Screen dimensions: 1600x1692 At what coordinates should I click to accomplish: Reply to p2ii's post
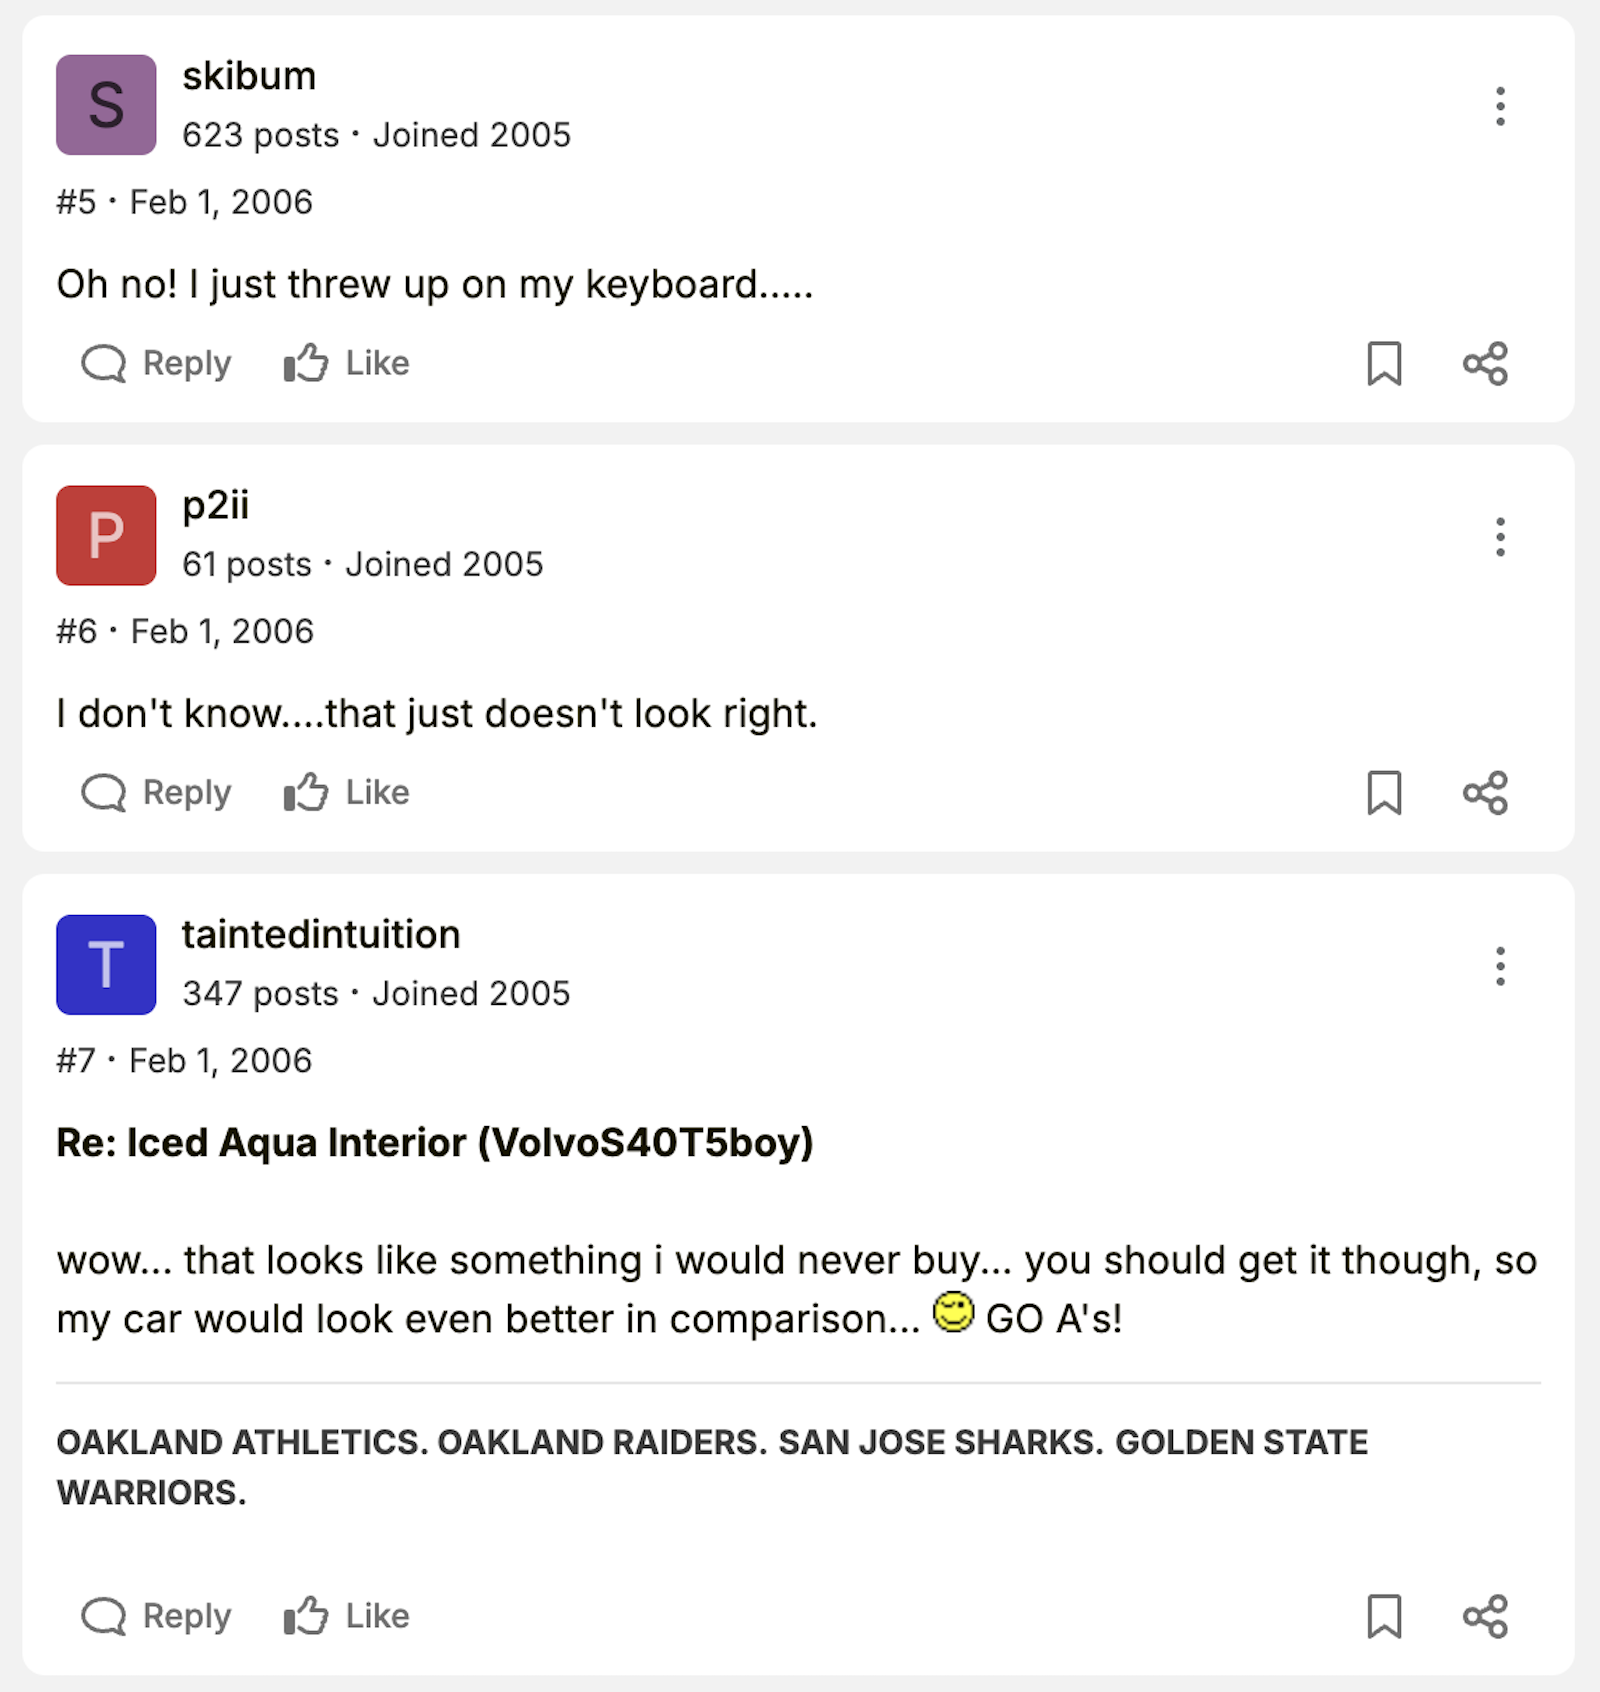tap(156, 793)
